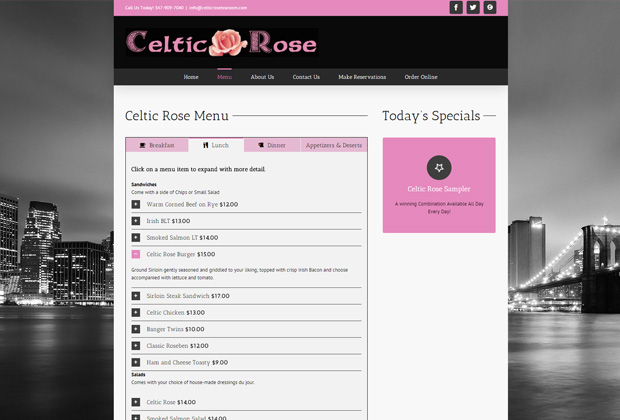Expand the Classic Rosoben item
This screenshot has height=420, width=620.
(136, 346)
